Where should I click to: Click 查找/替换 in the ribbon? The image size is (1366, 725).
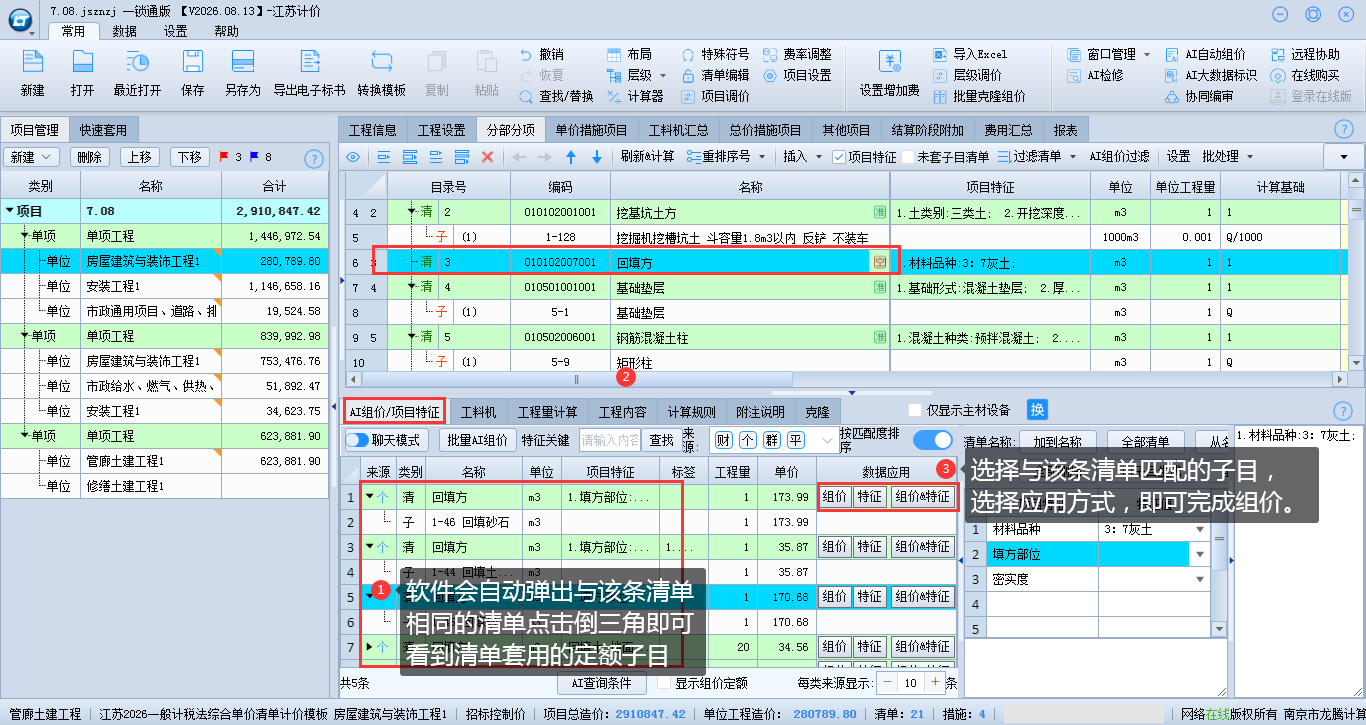click(556, 96)
